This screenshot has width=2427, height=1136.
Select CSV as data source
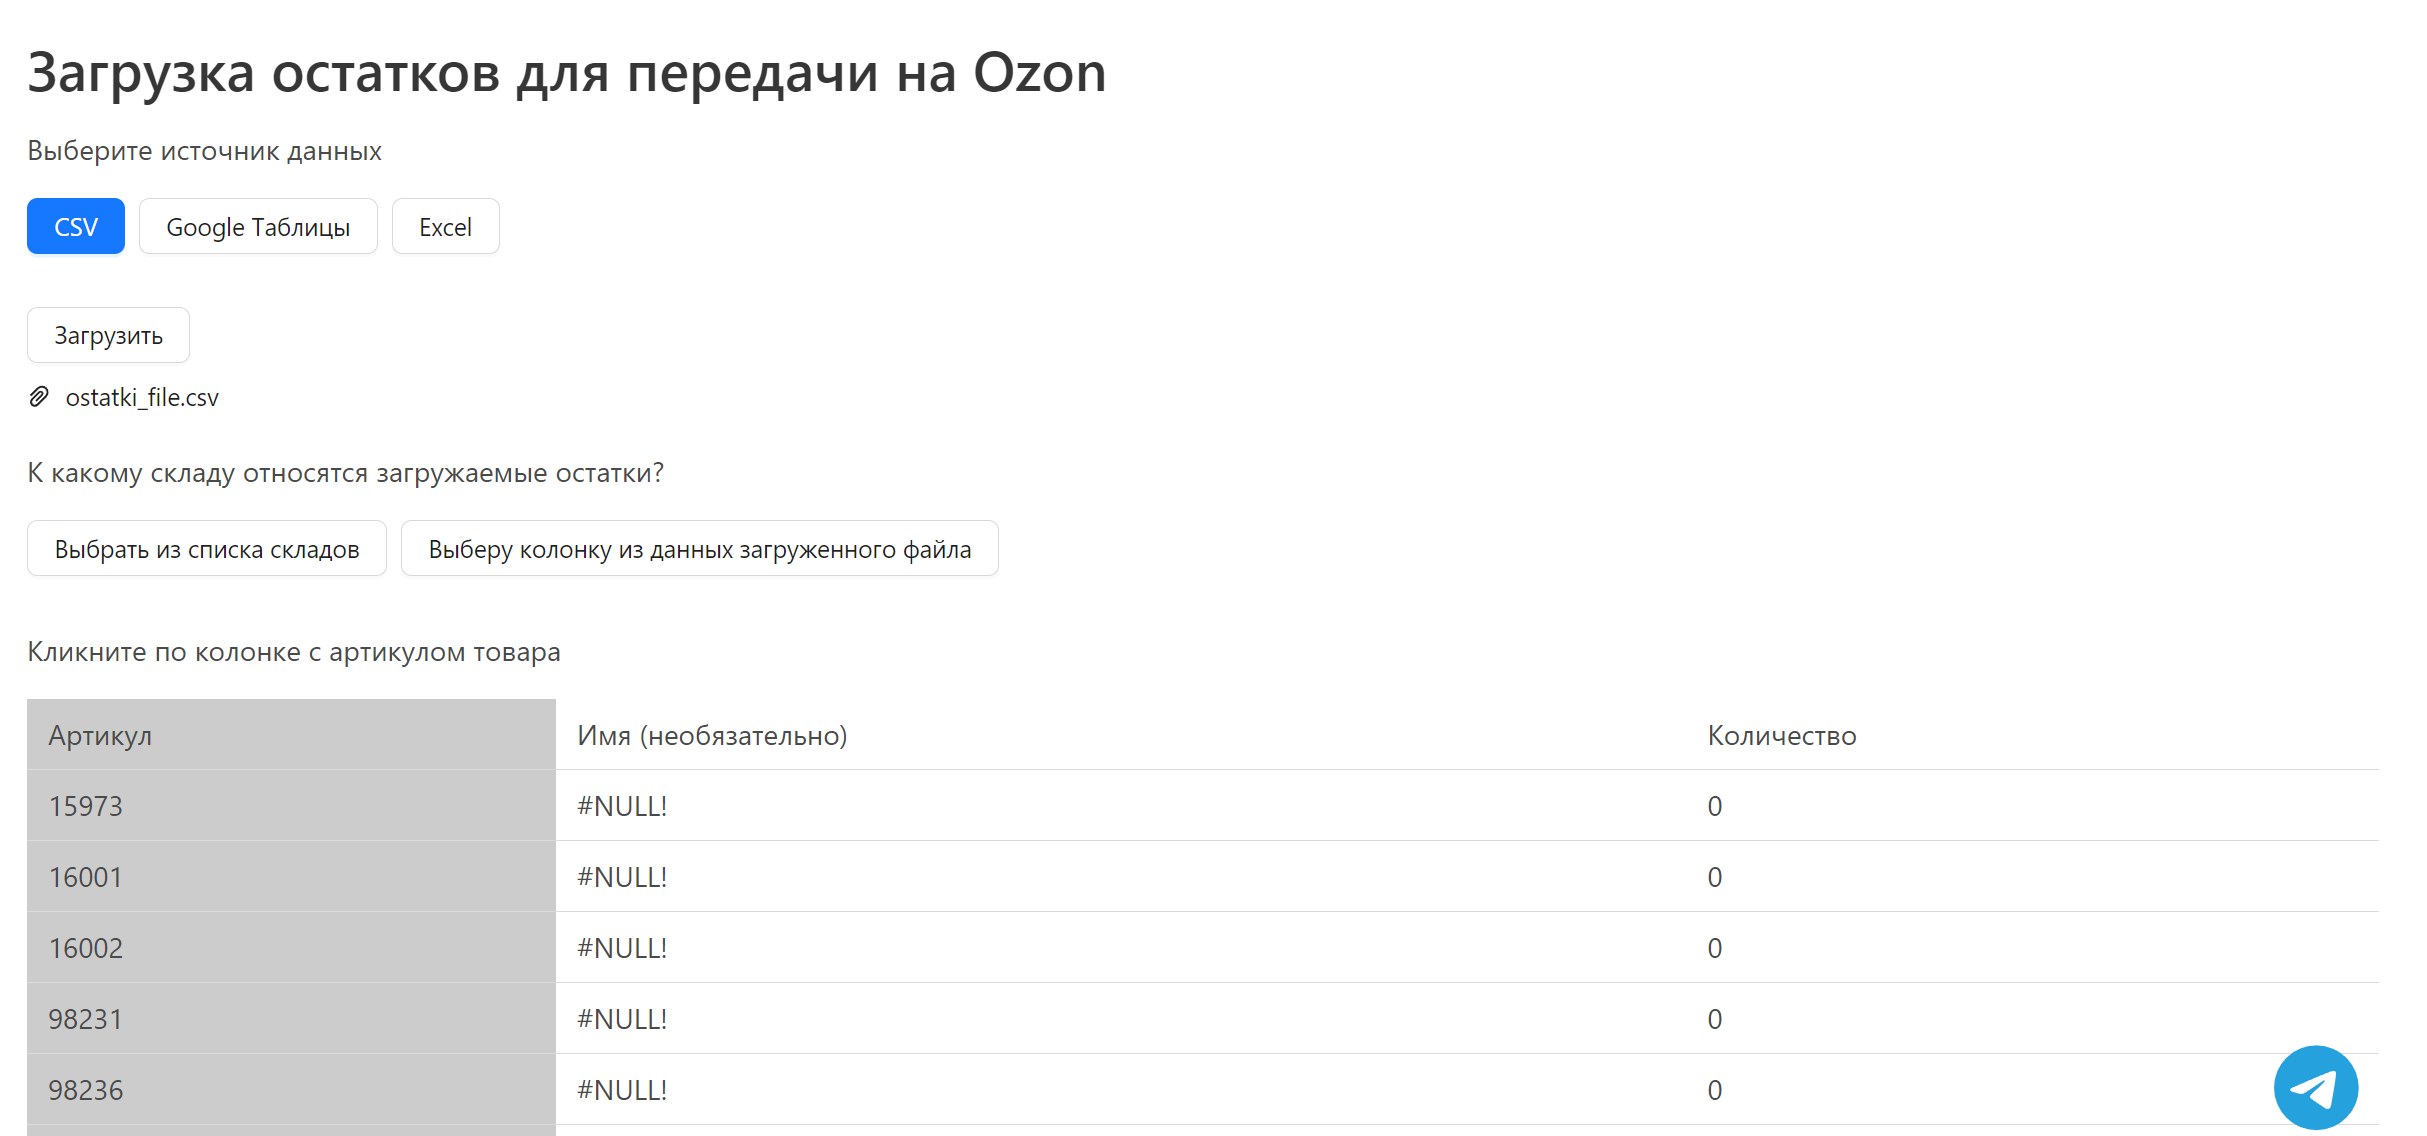tap(76, 227)
